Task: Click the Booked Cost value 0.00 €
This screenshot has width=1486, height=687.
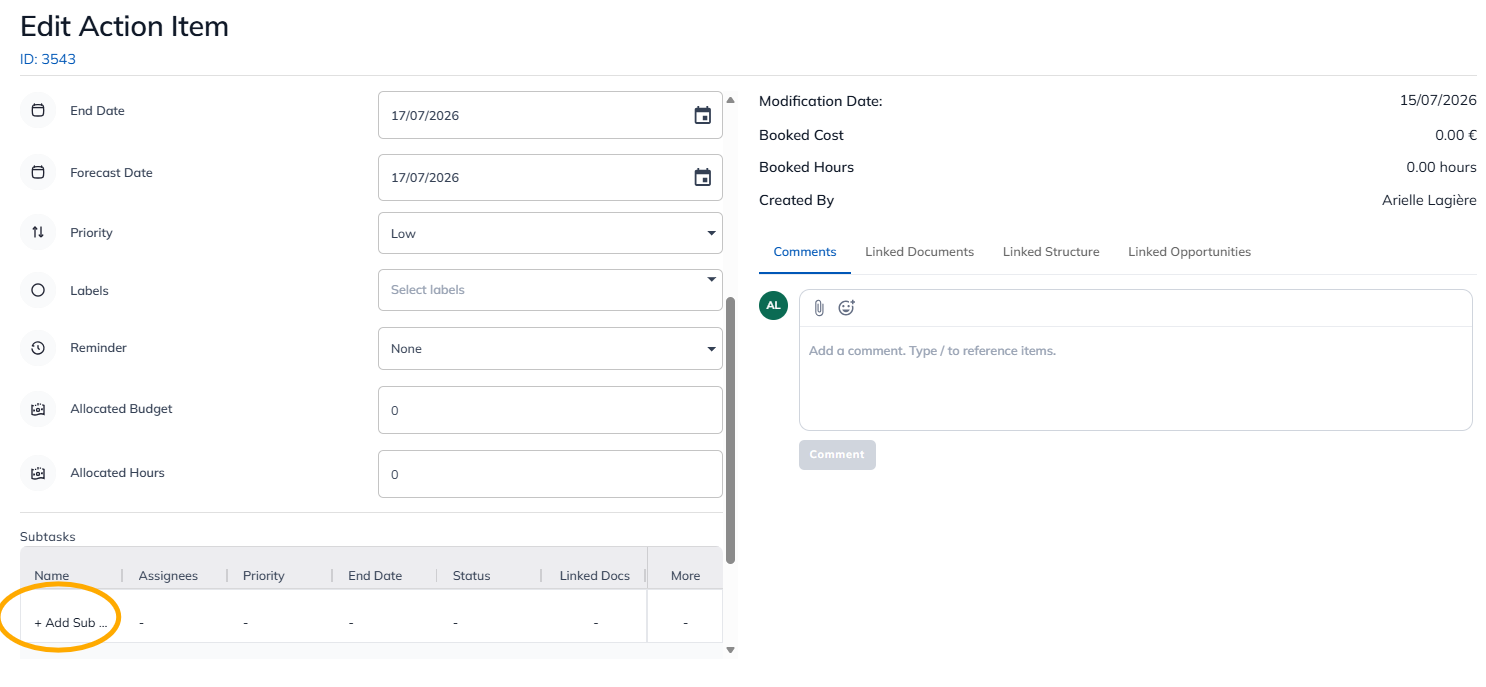Action: (x=1456, y=135)
